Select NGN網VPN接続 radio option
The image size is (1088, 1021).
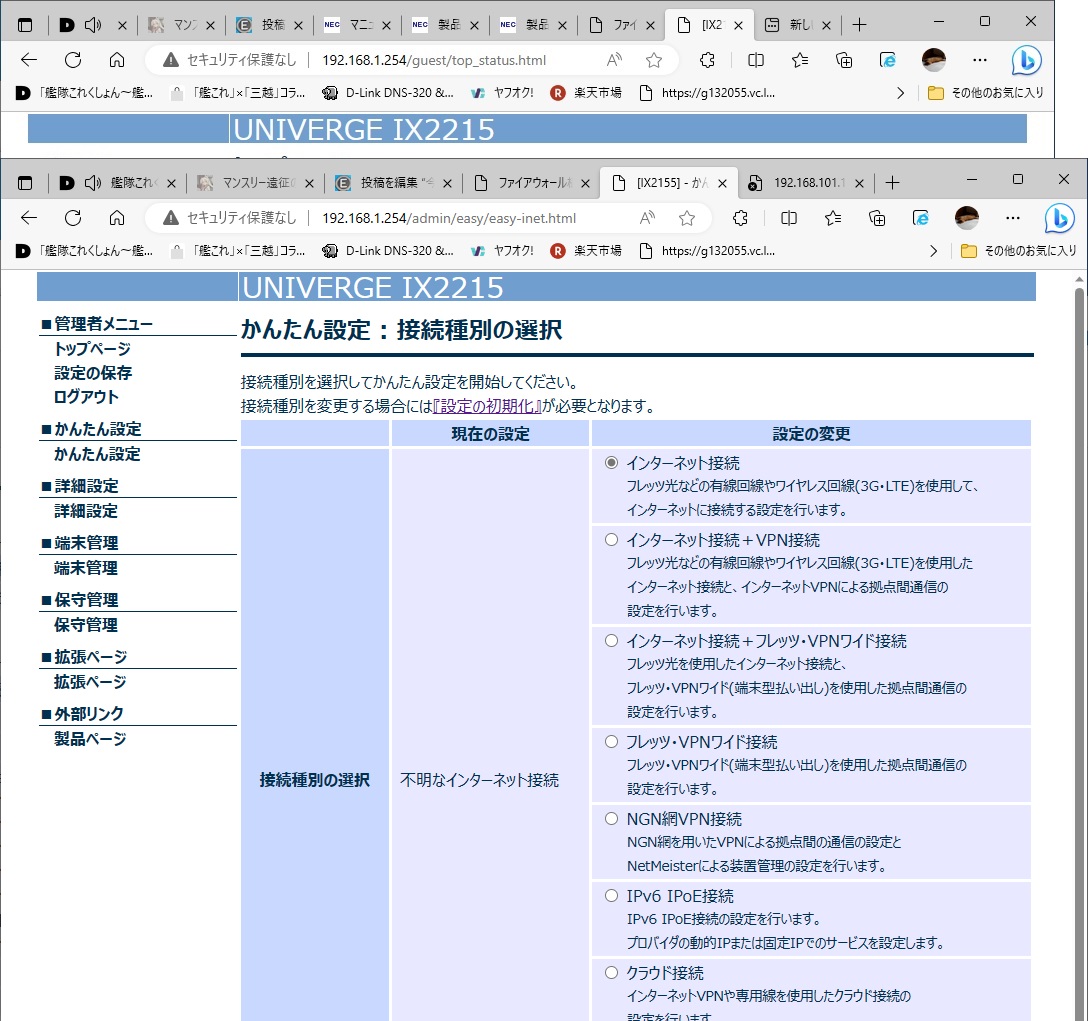[x=611, y=818]
